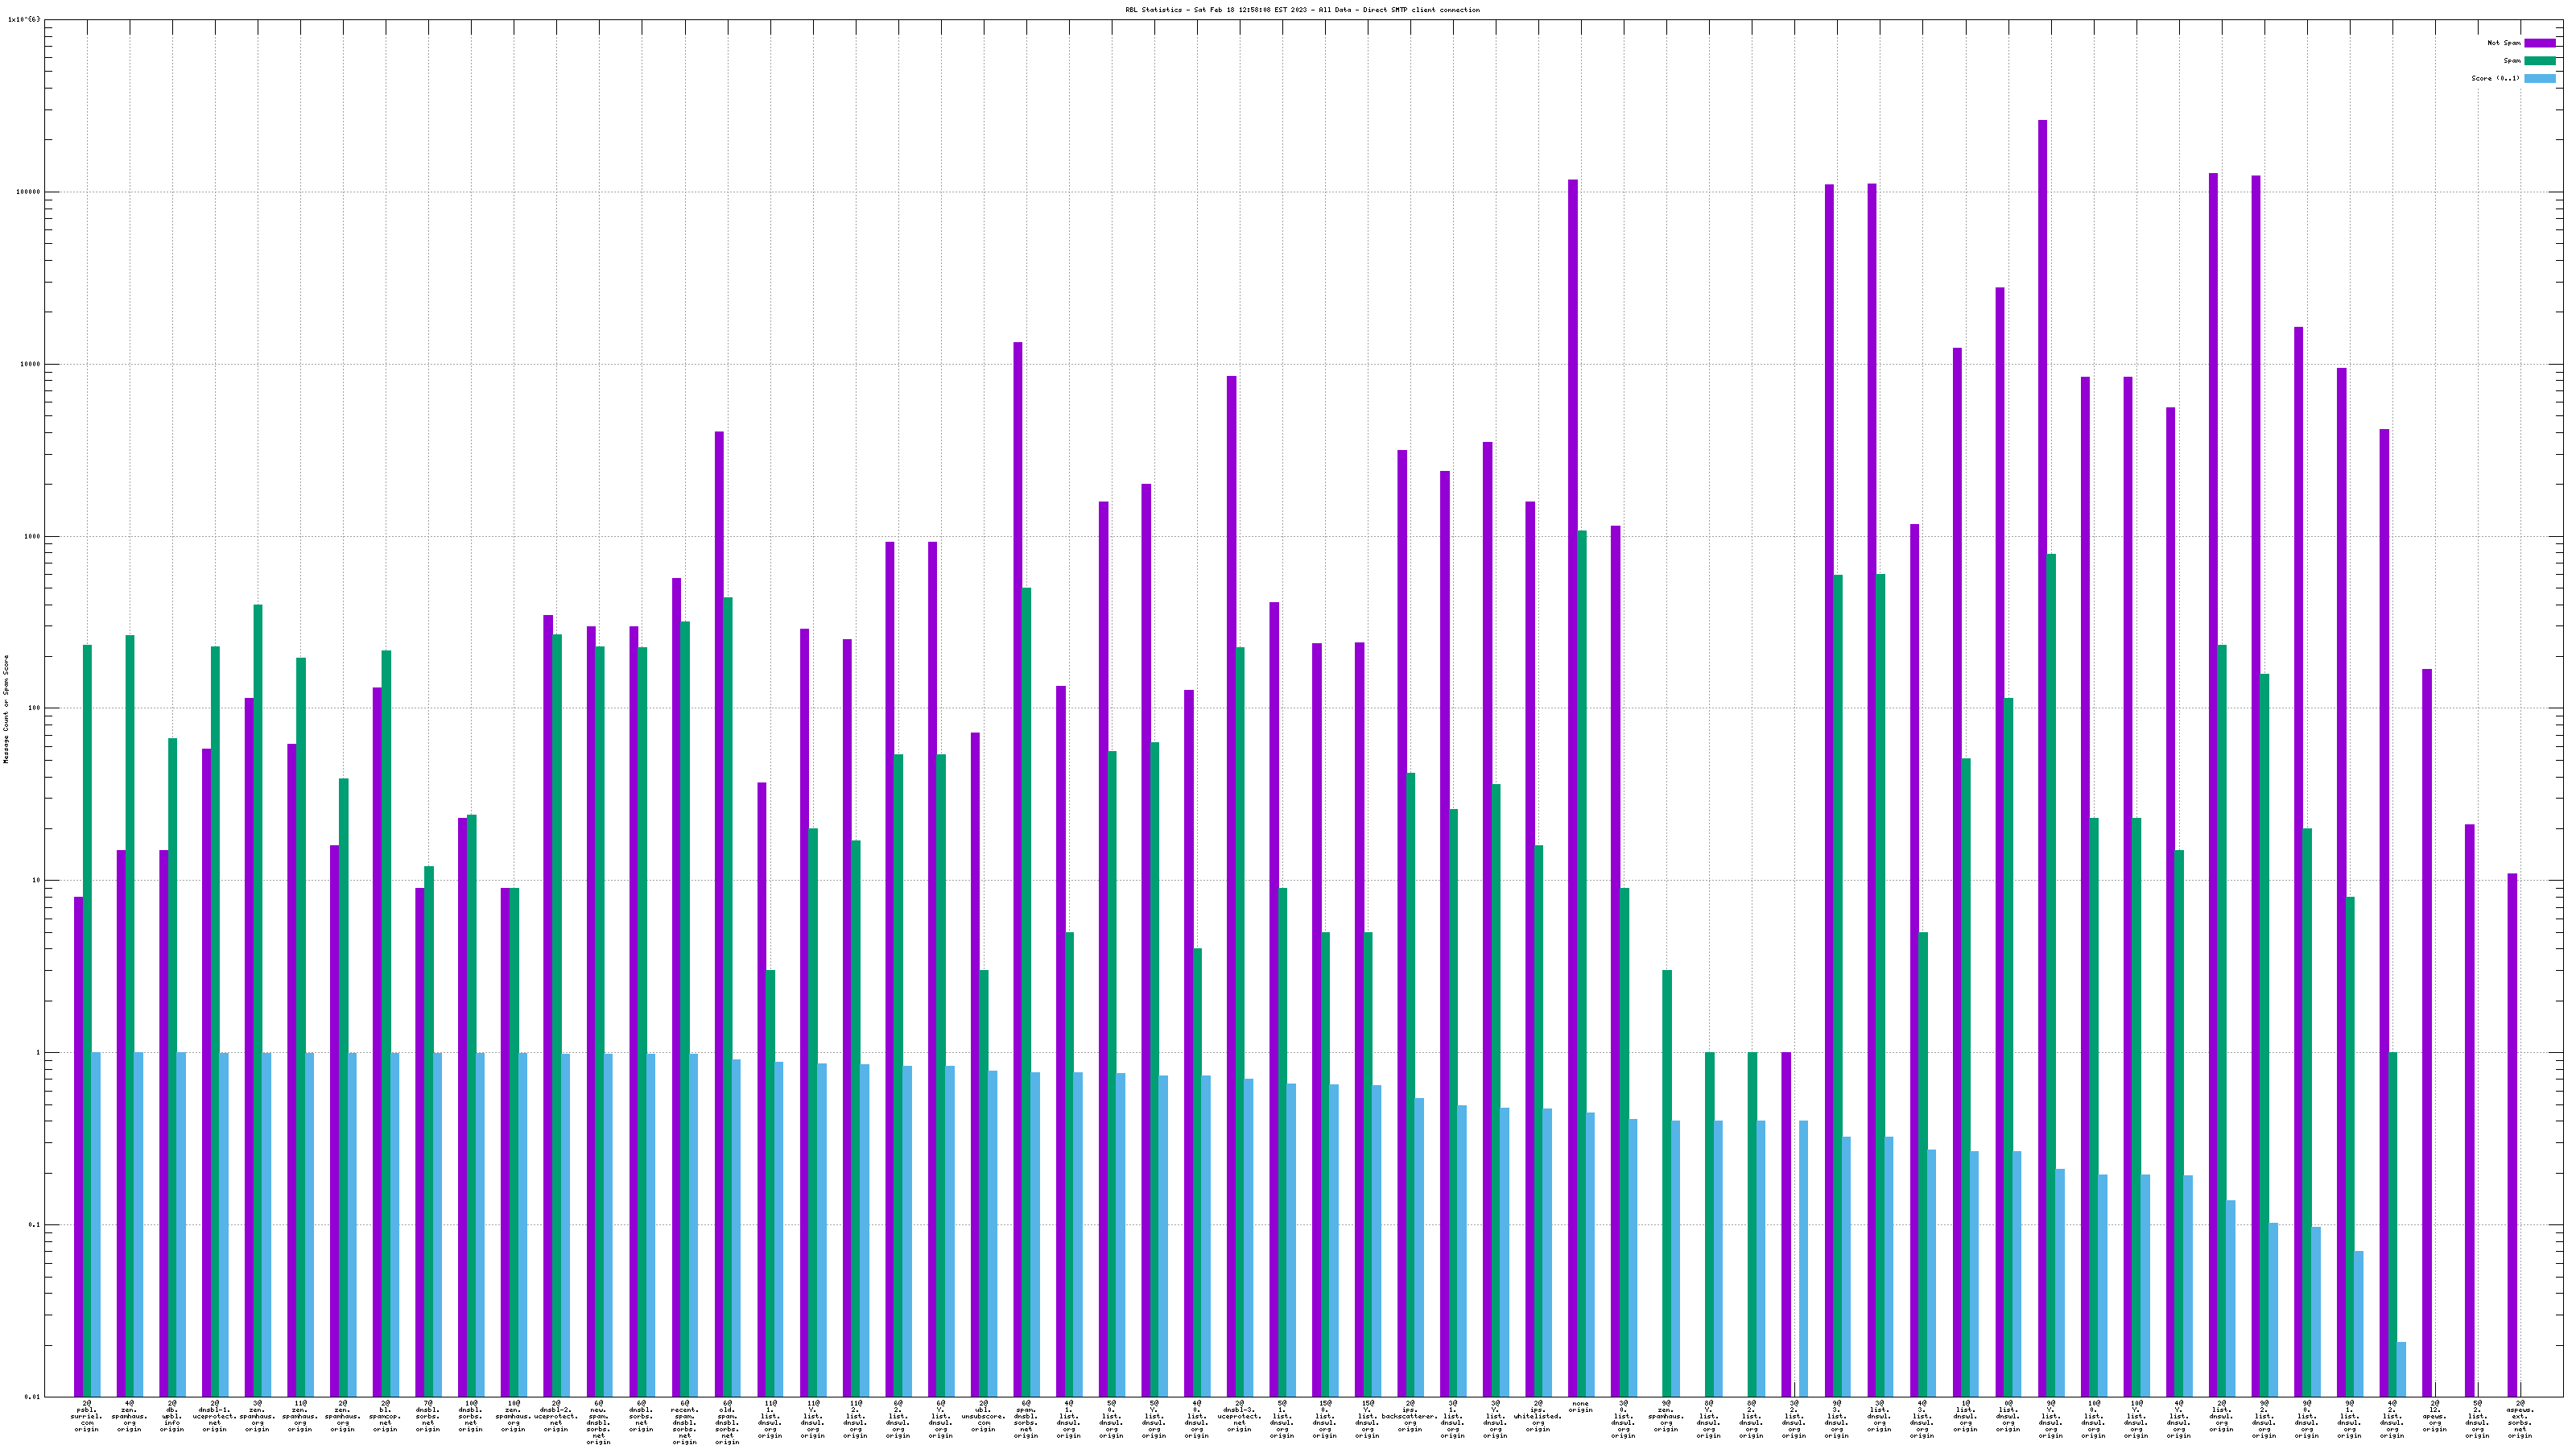This screenshot has height=1449, width=2576.
Task: Select the psbl.surriel.com origin axis label
Action: click(x=87, y=1416)
